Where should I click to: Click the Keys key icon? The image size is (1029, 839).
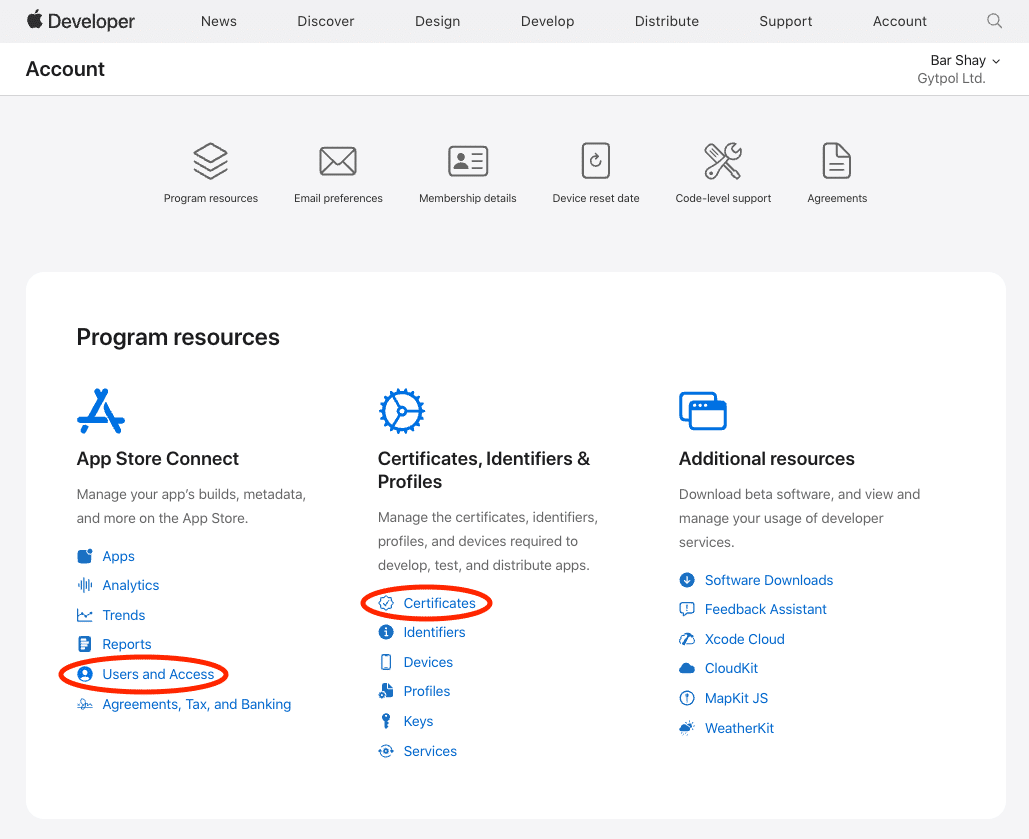[x=386, y=721]
